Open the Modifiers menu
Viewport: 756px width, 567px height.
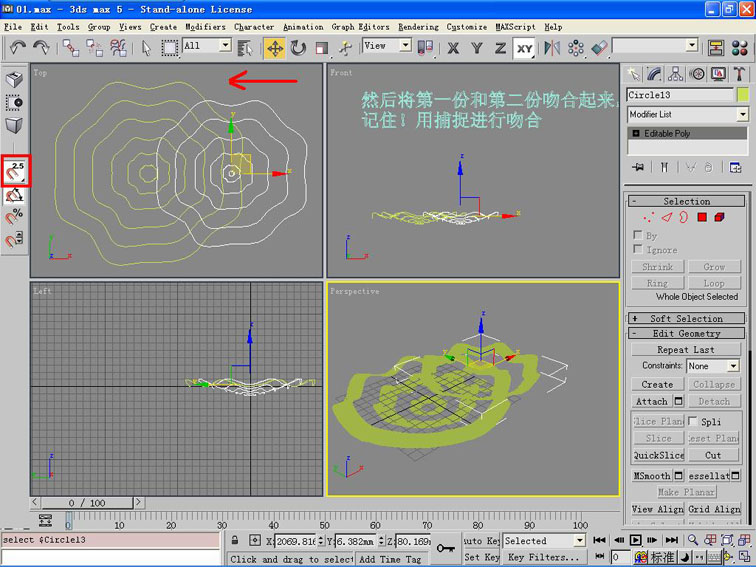point(205,27)
